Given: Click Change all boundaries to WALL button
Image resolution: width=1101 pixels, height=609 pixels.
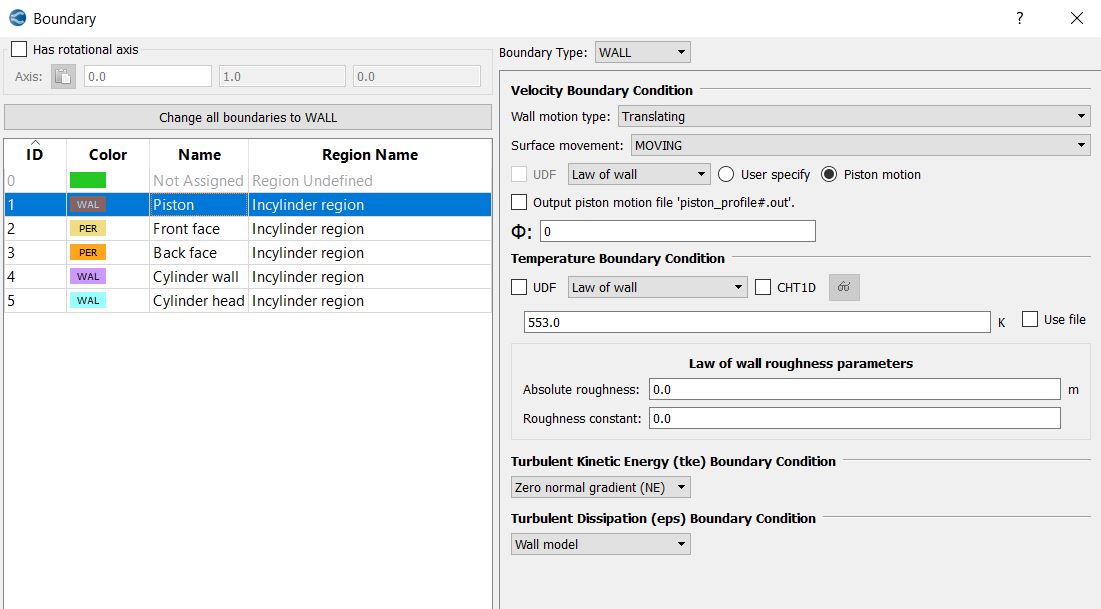Looking at the screenshot, I should pos(248,117).
